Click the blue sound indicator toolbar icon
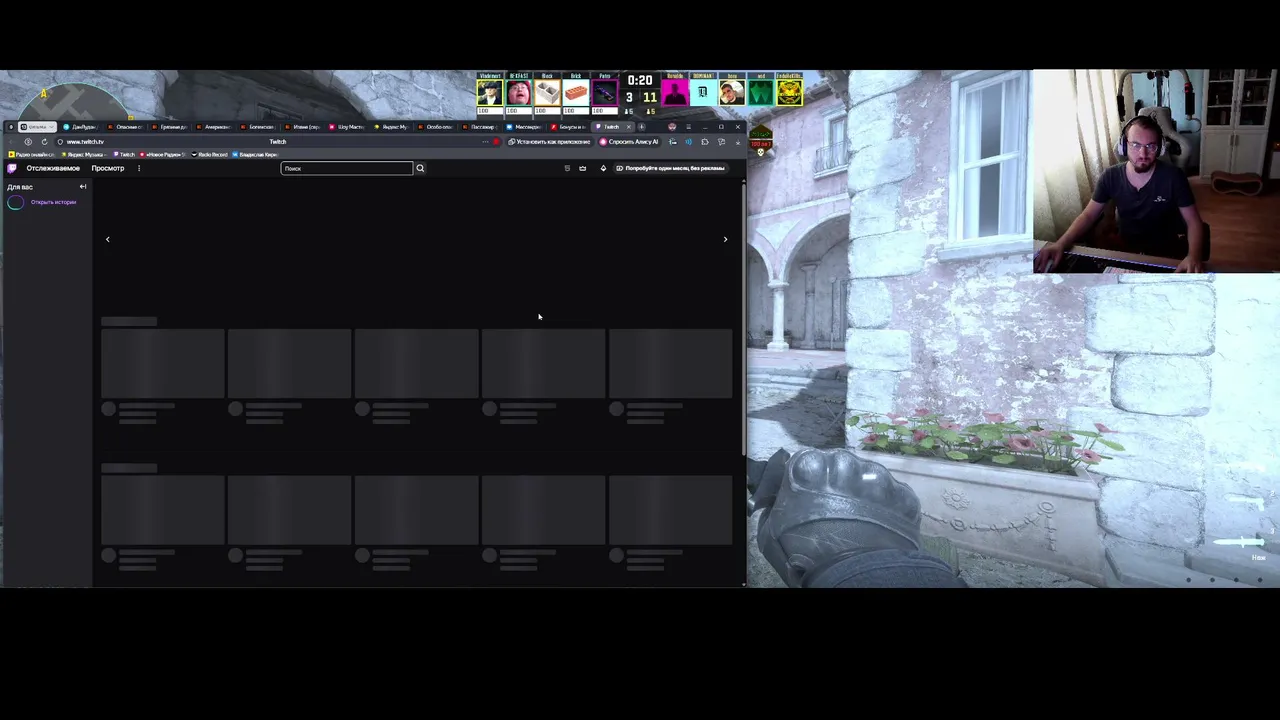 point(688,142)
